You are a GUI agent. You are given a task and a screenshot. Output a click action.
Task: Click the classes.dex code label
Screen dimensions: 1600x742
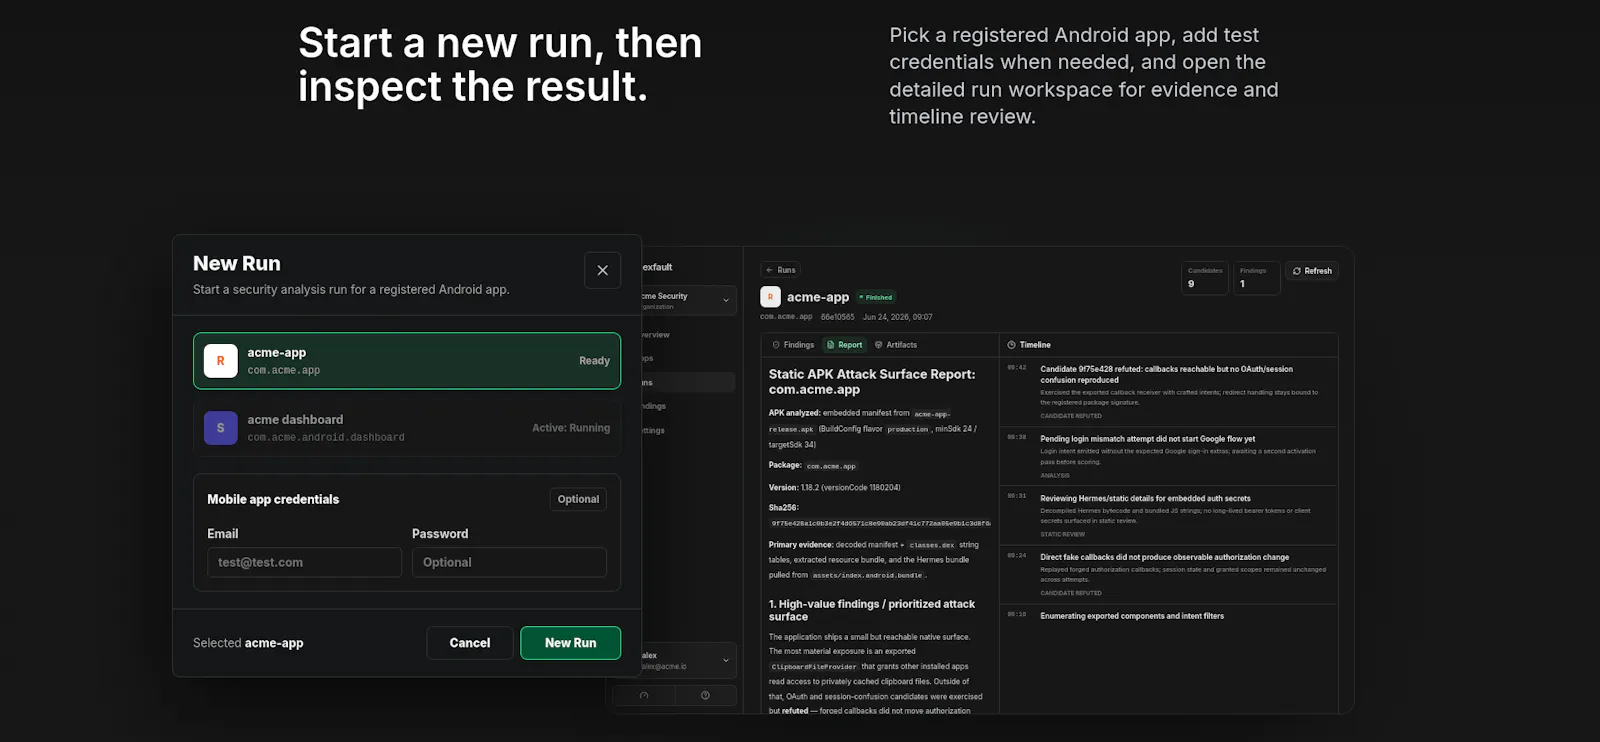tap(932, 546)
